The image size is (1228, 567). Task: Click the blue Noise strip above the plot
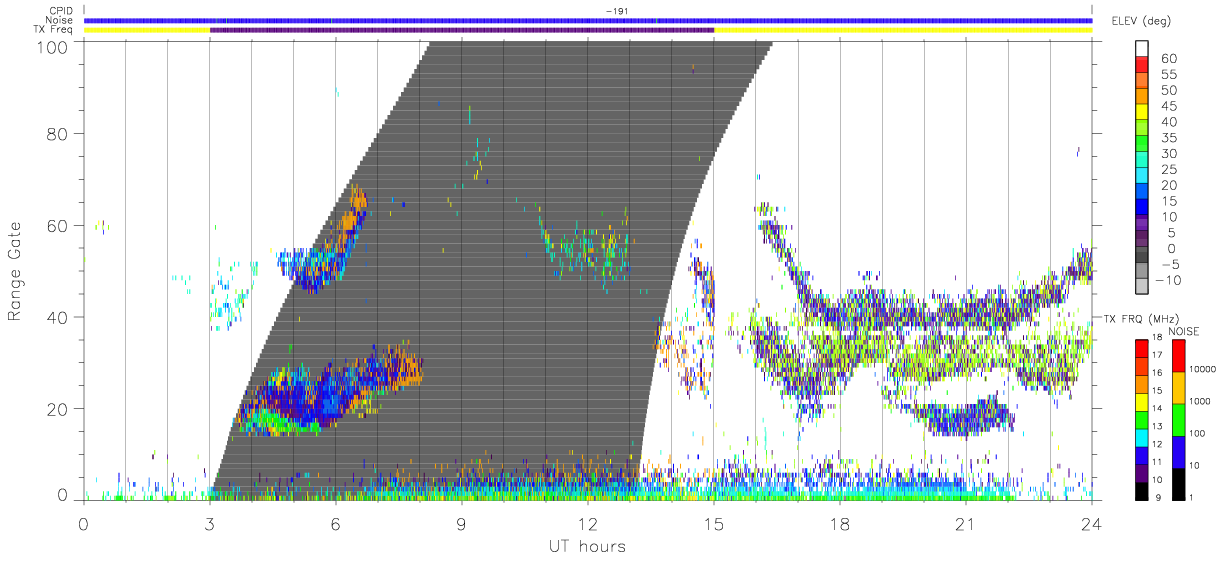(x=587, y=20)
